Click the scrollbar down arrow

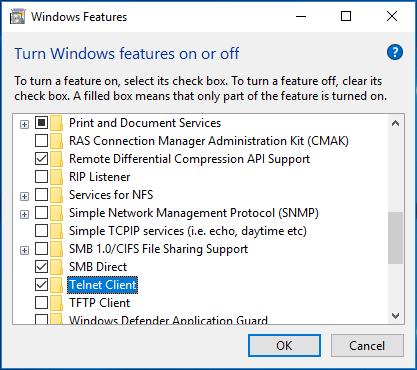click(x=396, y=315)
